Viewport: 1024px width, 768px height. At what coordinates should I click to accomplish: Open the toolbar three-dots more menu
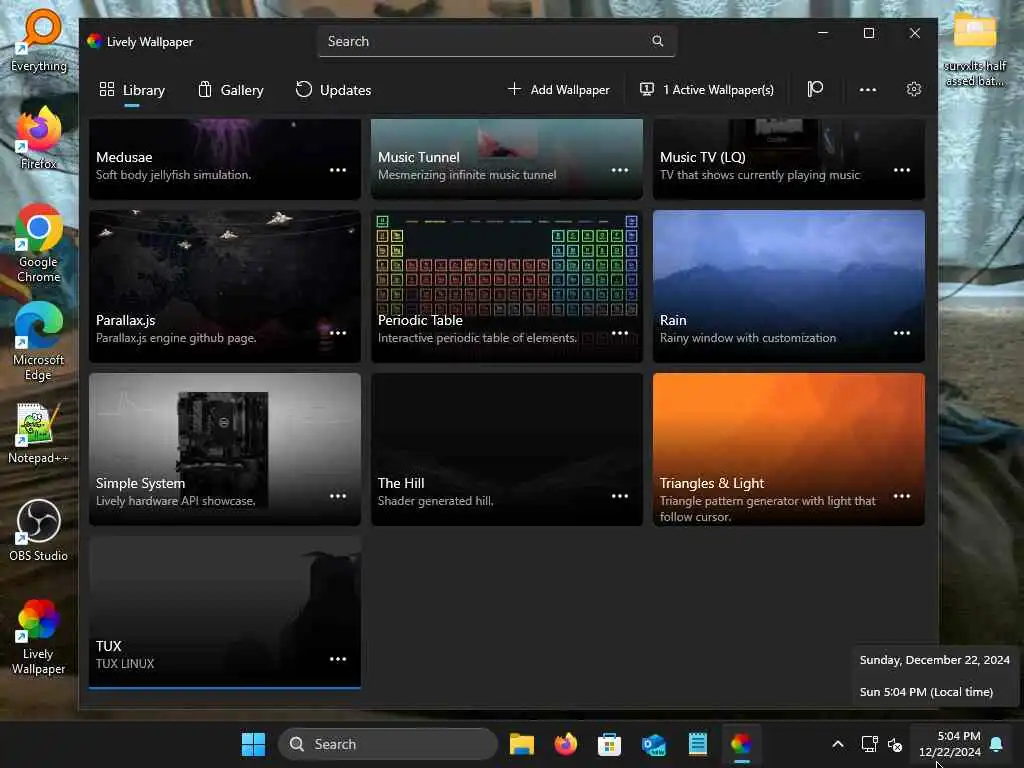coord(867,89)
